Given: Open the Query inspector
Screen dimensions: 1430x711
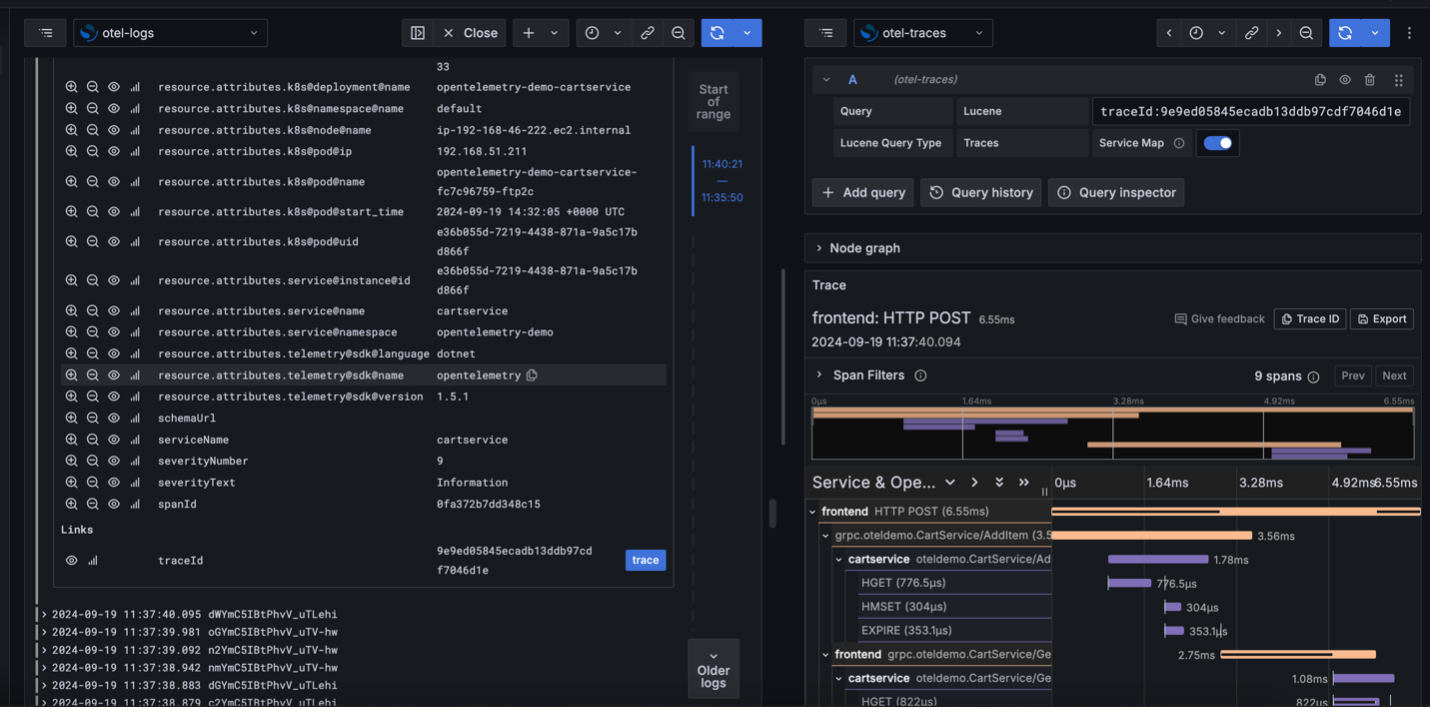Looking at the screenshot, I should (x=1115, y=192).
